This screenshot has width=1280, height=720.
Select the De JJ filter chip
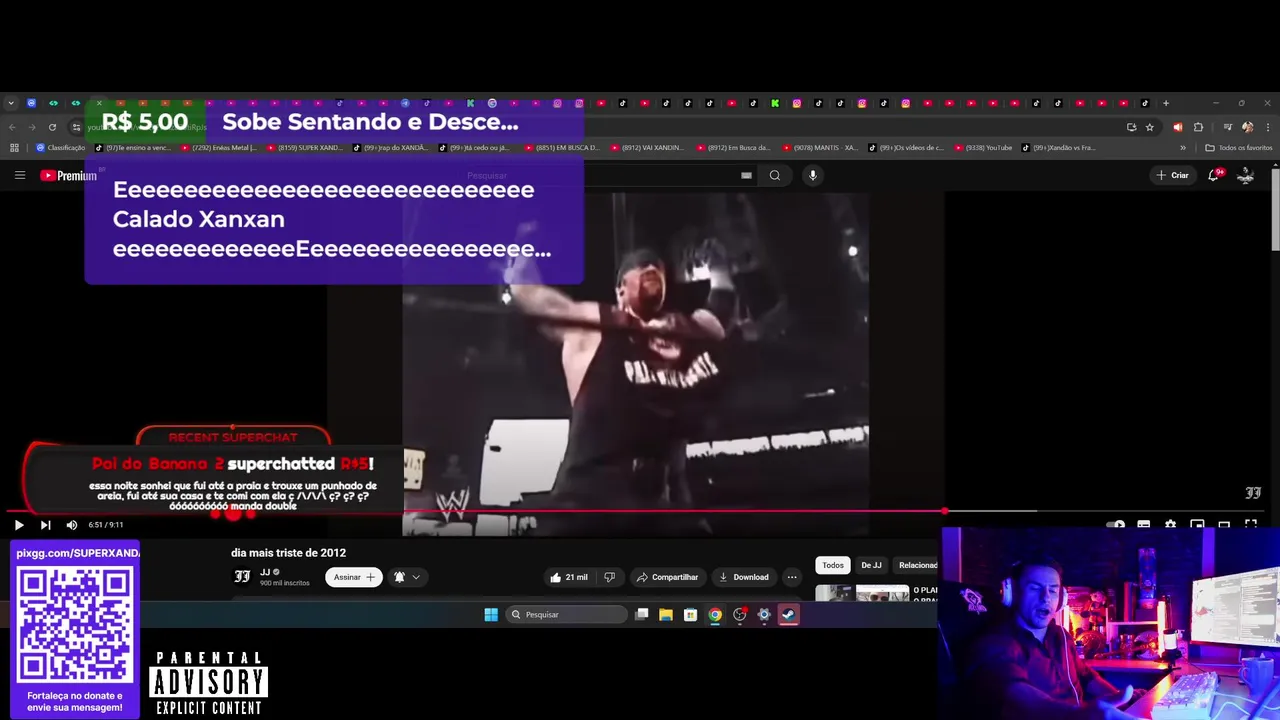871,565
